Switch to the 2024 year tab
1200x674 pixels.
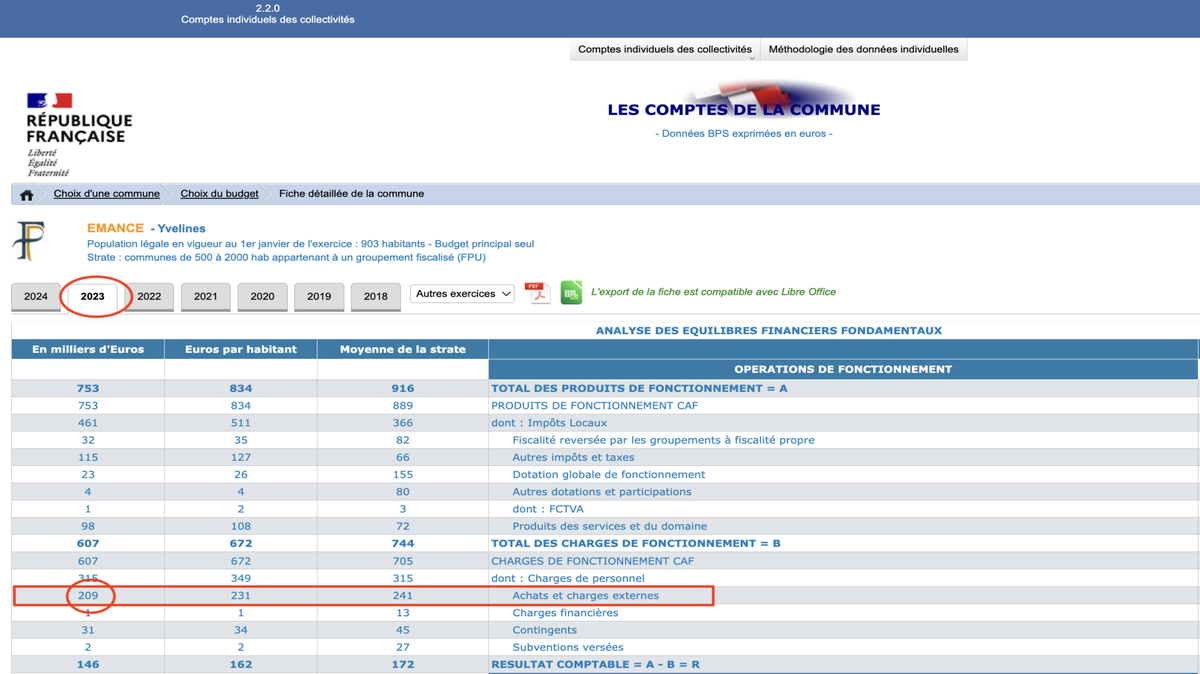(x=36, y=297)
